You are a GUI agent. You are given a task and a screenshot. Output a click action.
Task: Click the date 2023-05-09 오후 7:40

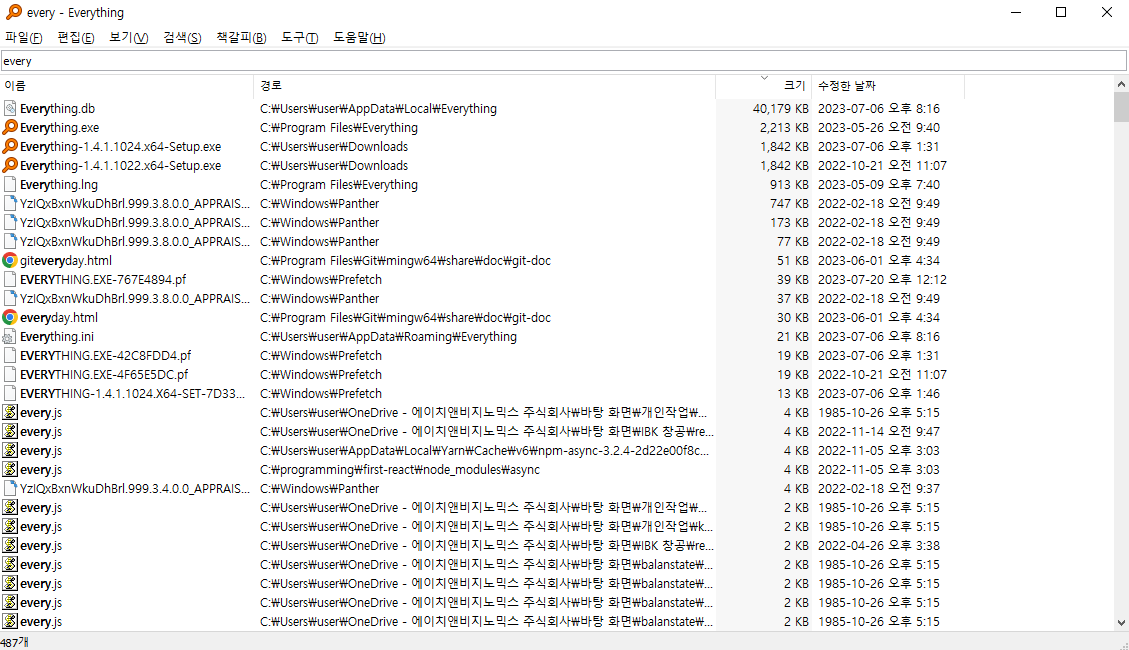click(878, 184)
